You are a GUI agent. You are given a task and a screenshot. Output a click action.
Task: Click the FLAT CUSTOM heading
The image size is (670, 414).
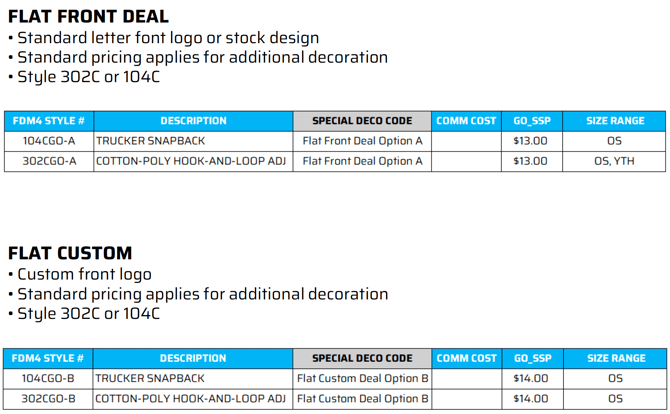[70, 253]
